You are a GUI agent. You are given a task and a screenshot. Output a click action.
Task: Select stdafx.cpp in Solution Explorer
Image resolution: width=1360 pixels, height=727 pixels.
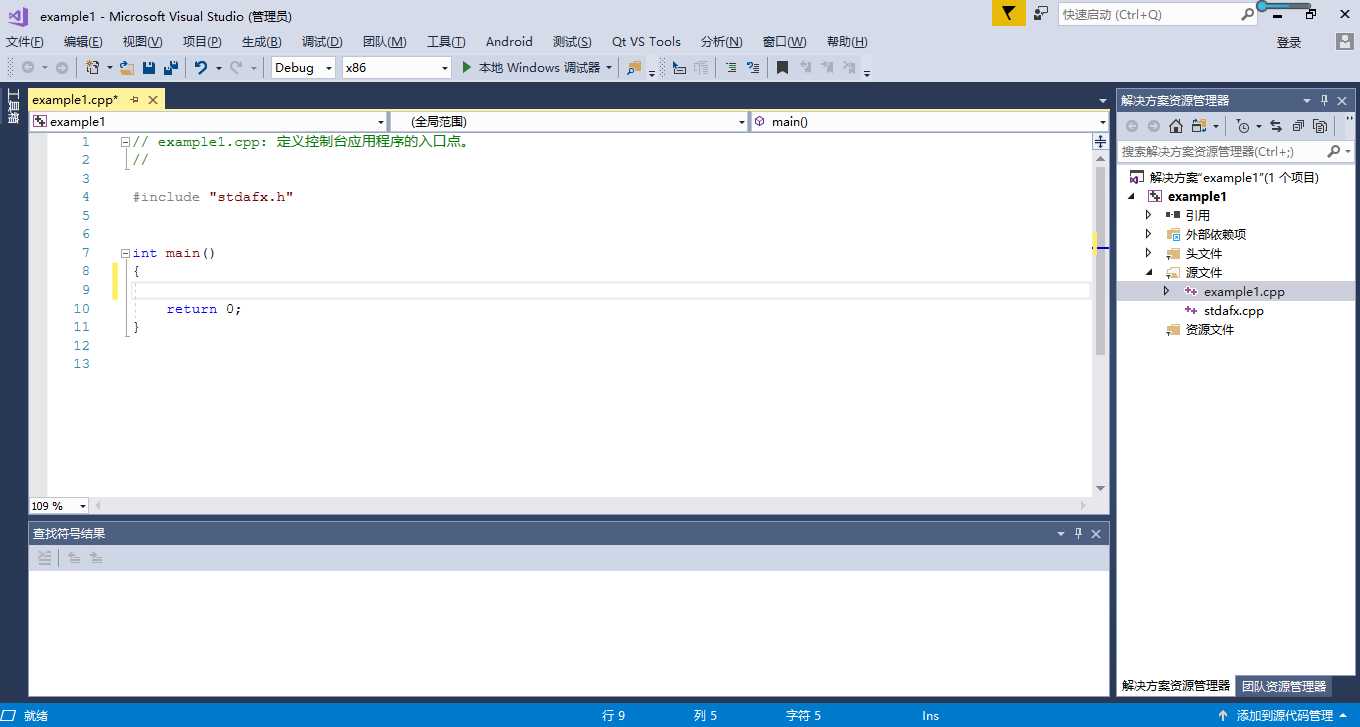click(x=1233, y=310)
